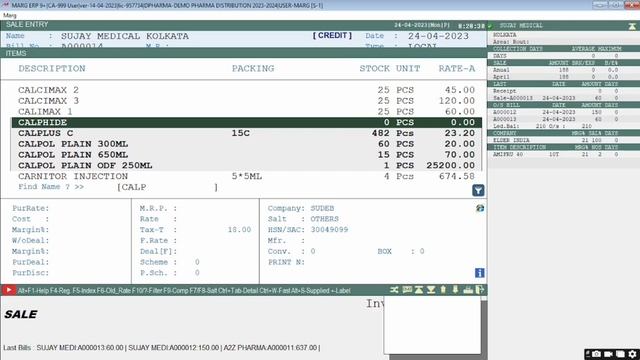Collapse the Sujay Medical side panel
Screen dimensions: 640x360
(632, 26)
